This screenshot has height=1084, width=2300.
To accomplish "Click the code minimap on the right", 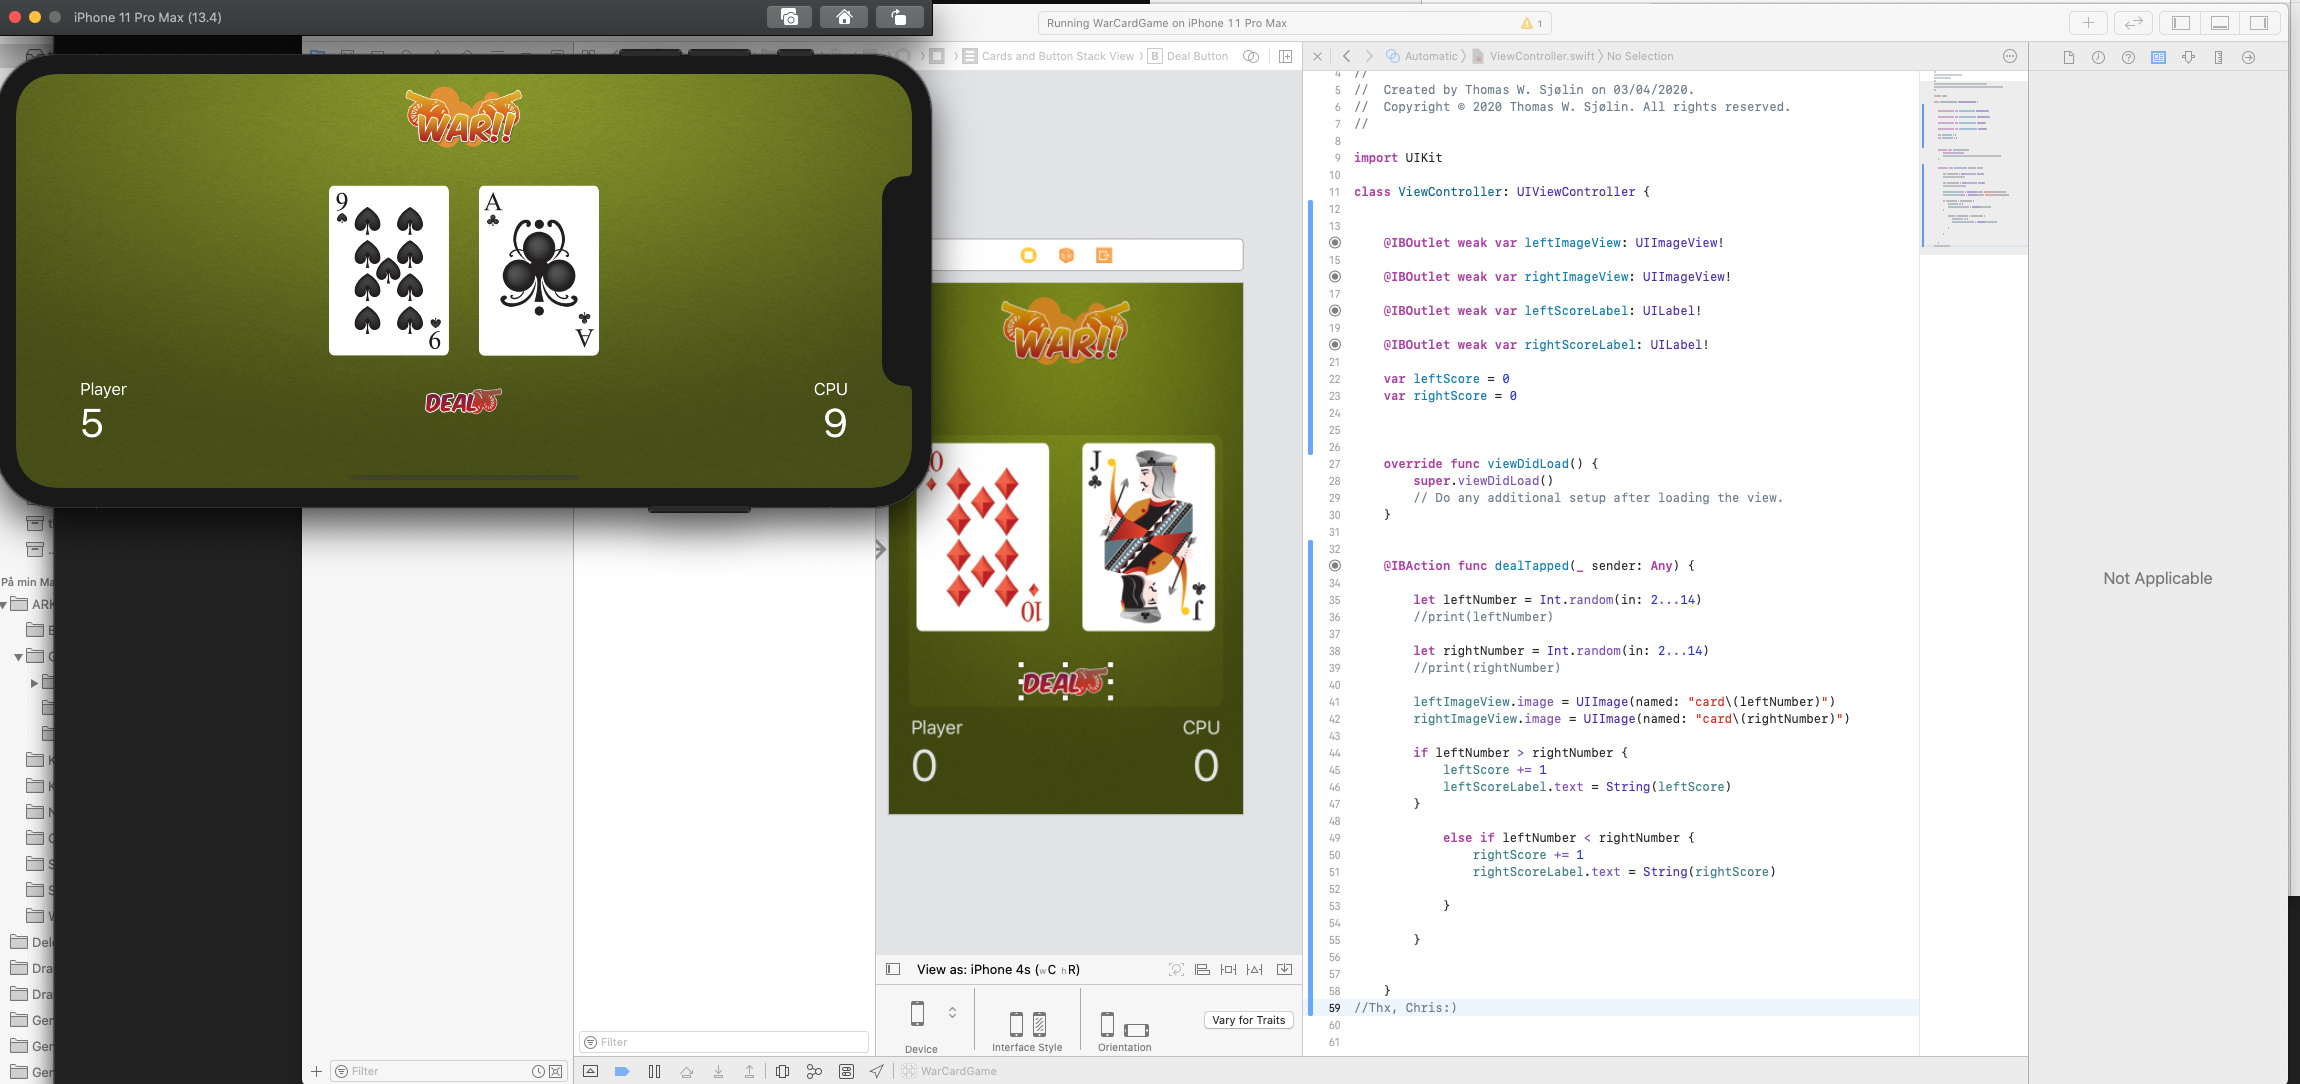I will coord(1972,160).
